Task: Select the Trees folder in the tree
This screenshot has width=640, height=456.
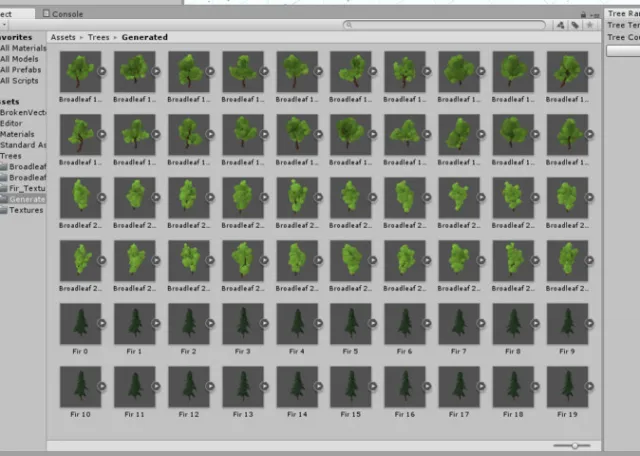Action: (11, 156)
